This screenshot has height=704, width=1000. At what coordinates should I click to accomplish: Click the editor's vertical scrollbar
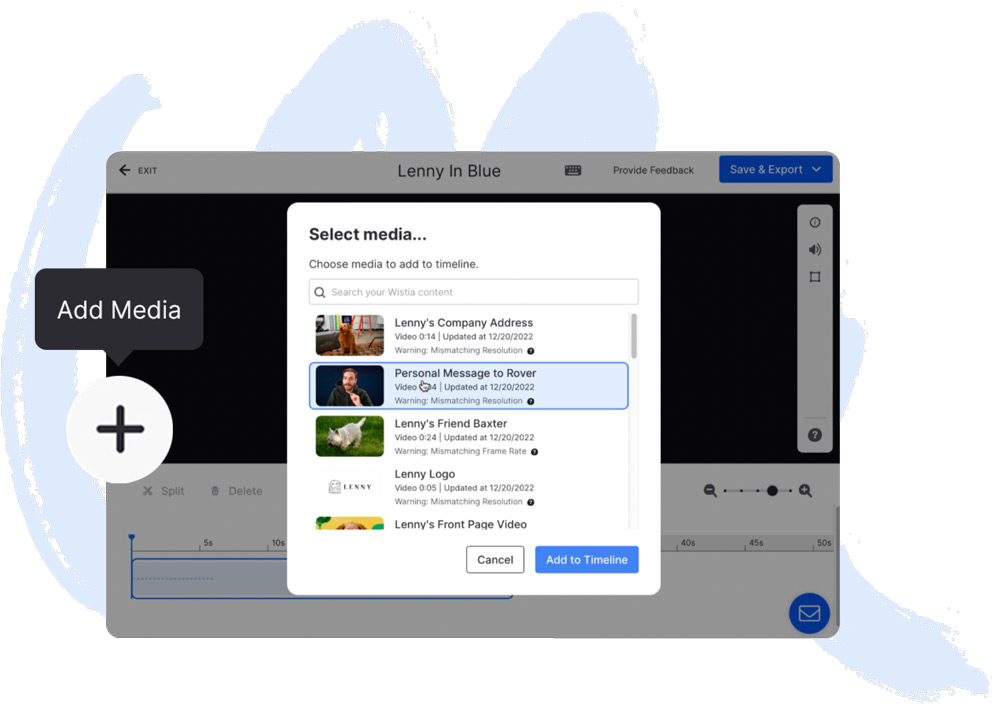coord(837,568)
